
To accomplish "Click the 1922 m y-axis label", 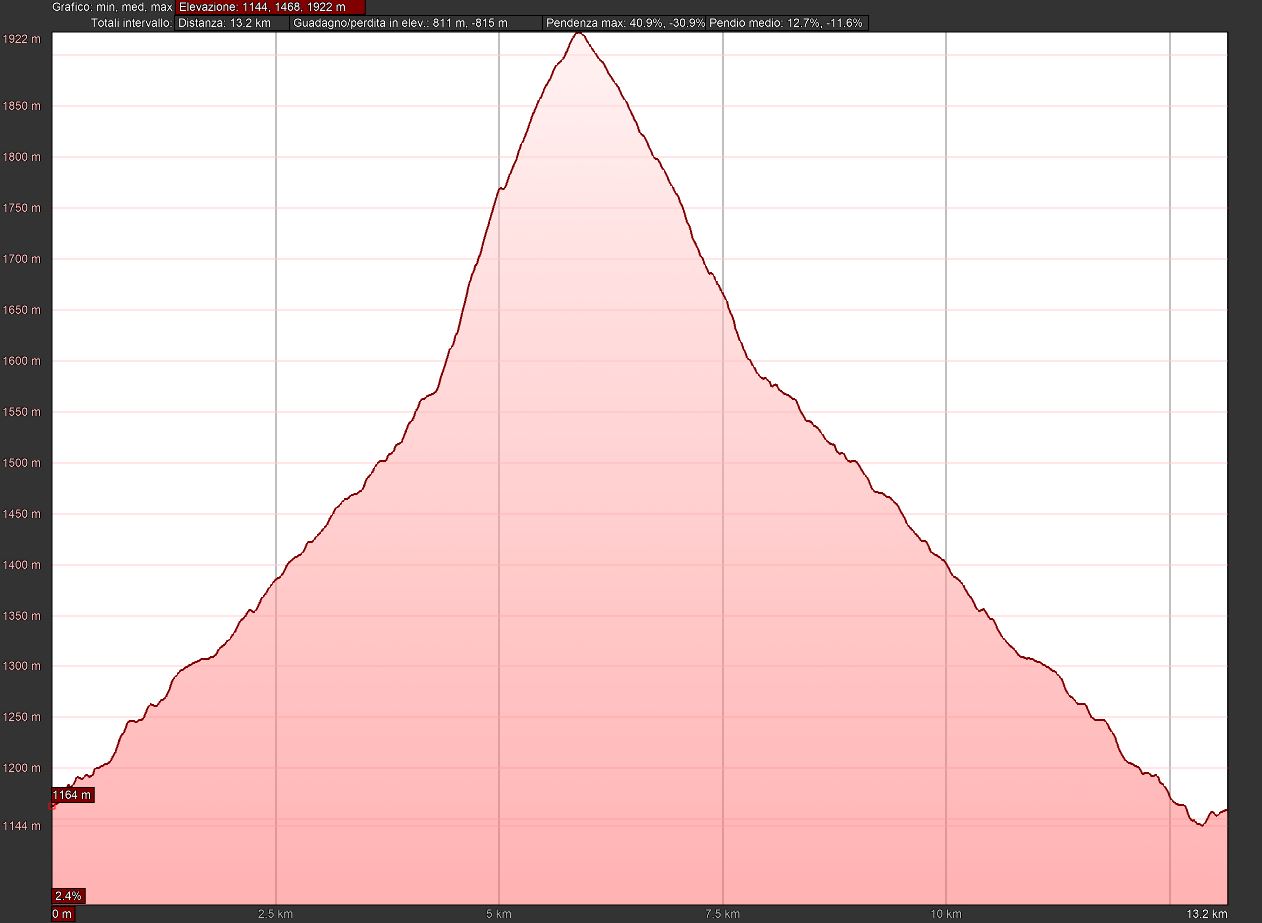I will tap(22, 39).
